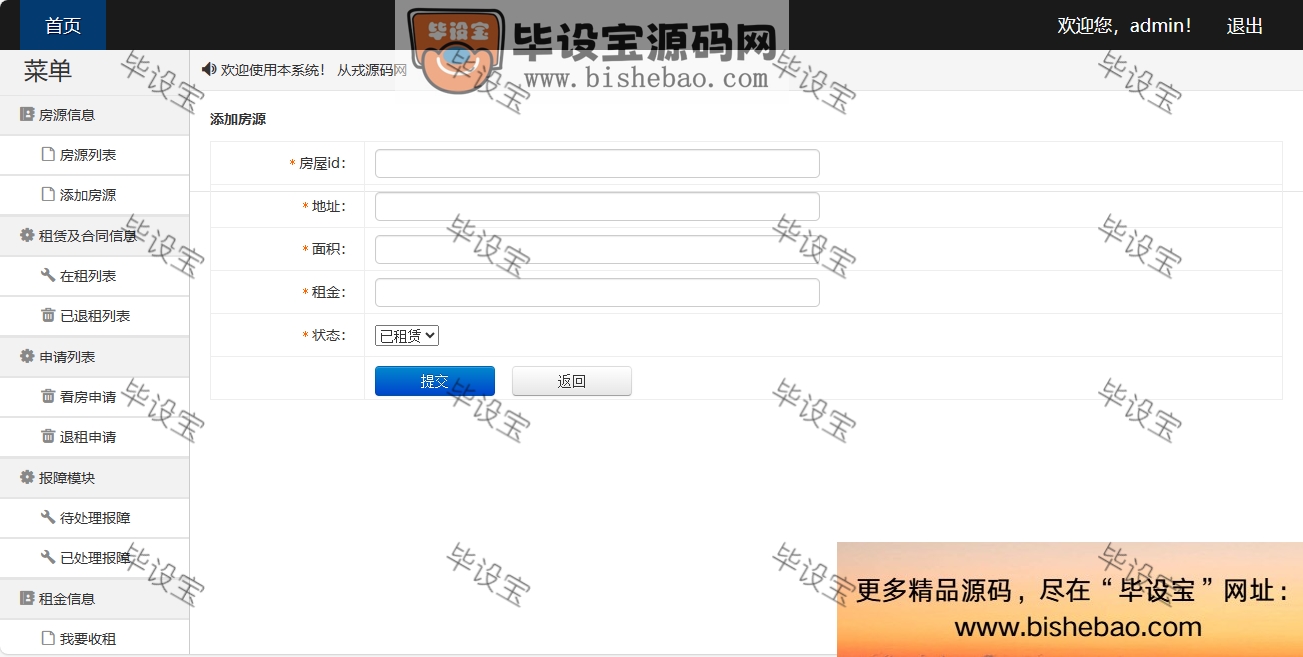
Task: Click the gear icon beside 租赁及合同信息
Action: (27, 236)
